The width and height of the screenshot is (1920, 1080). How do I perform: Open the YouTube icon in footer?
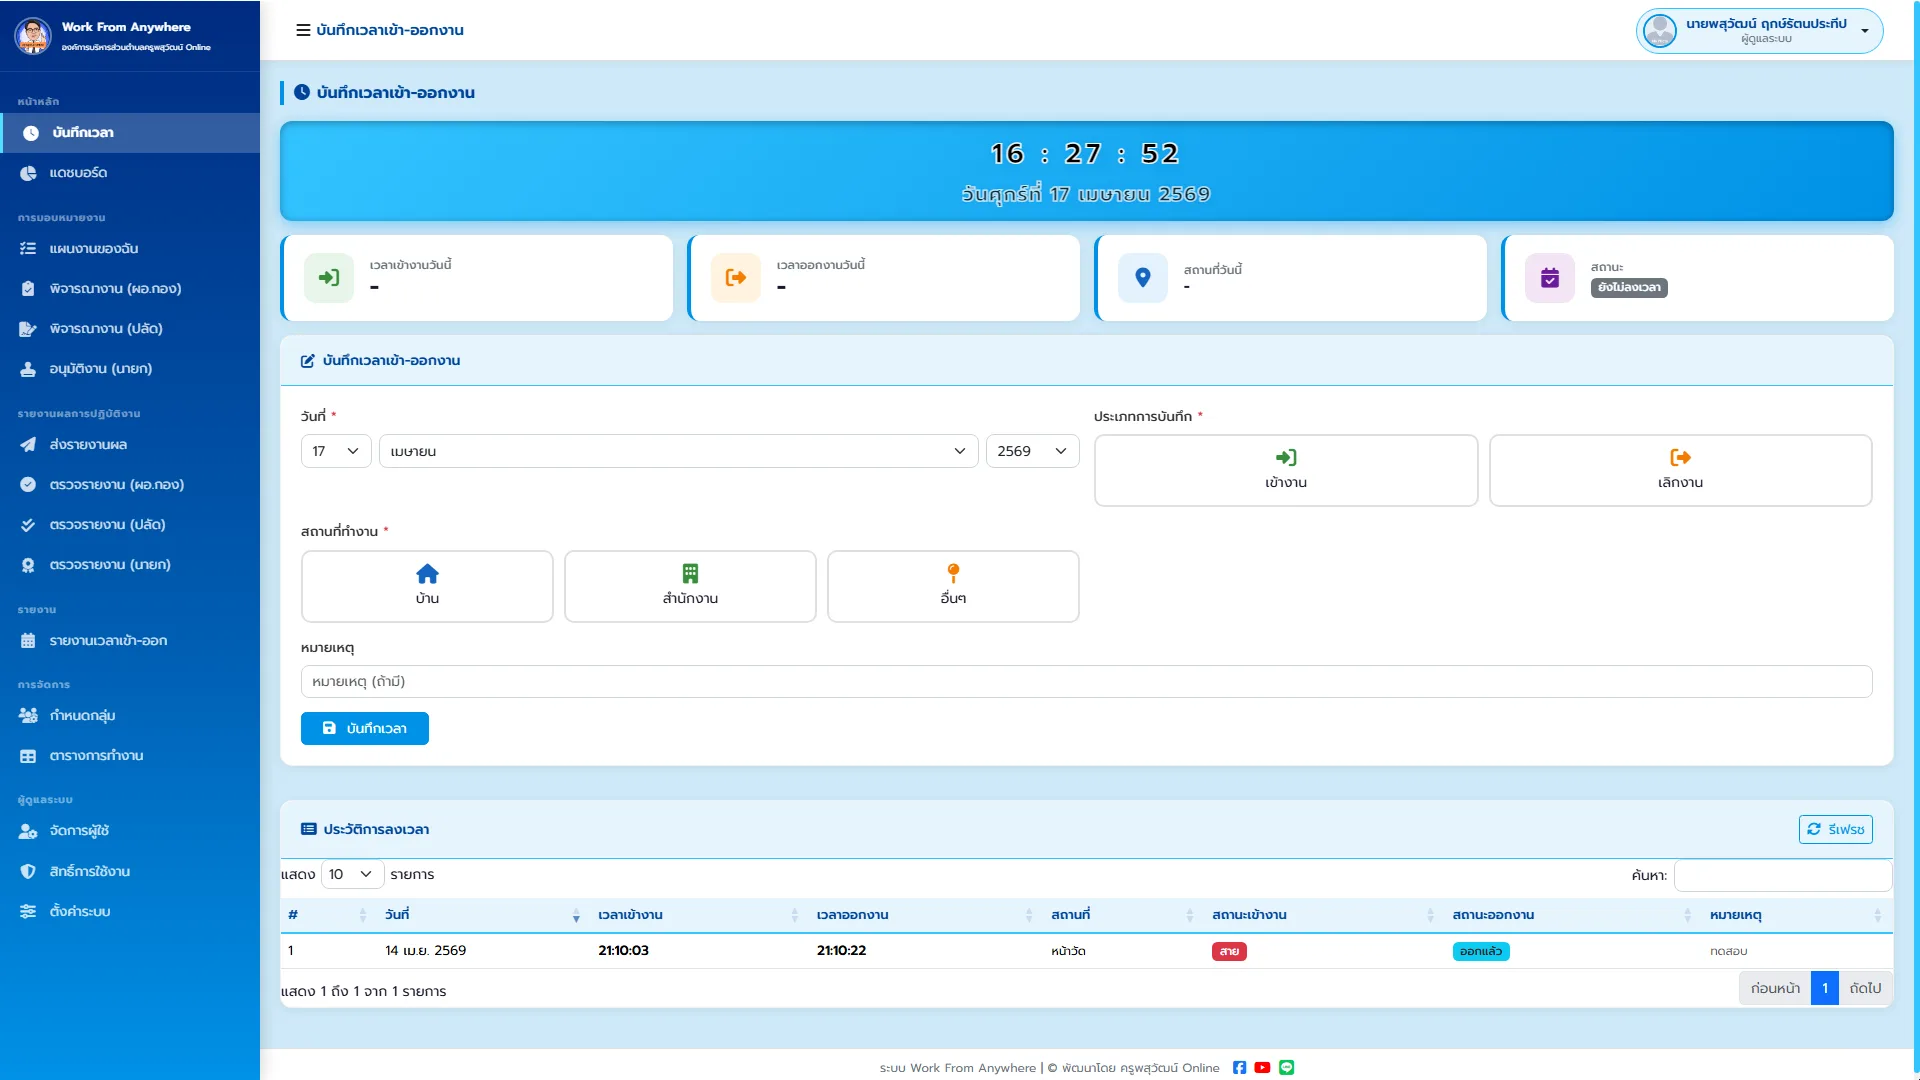pos(1262,1068)
